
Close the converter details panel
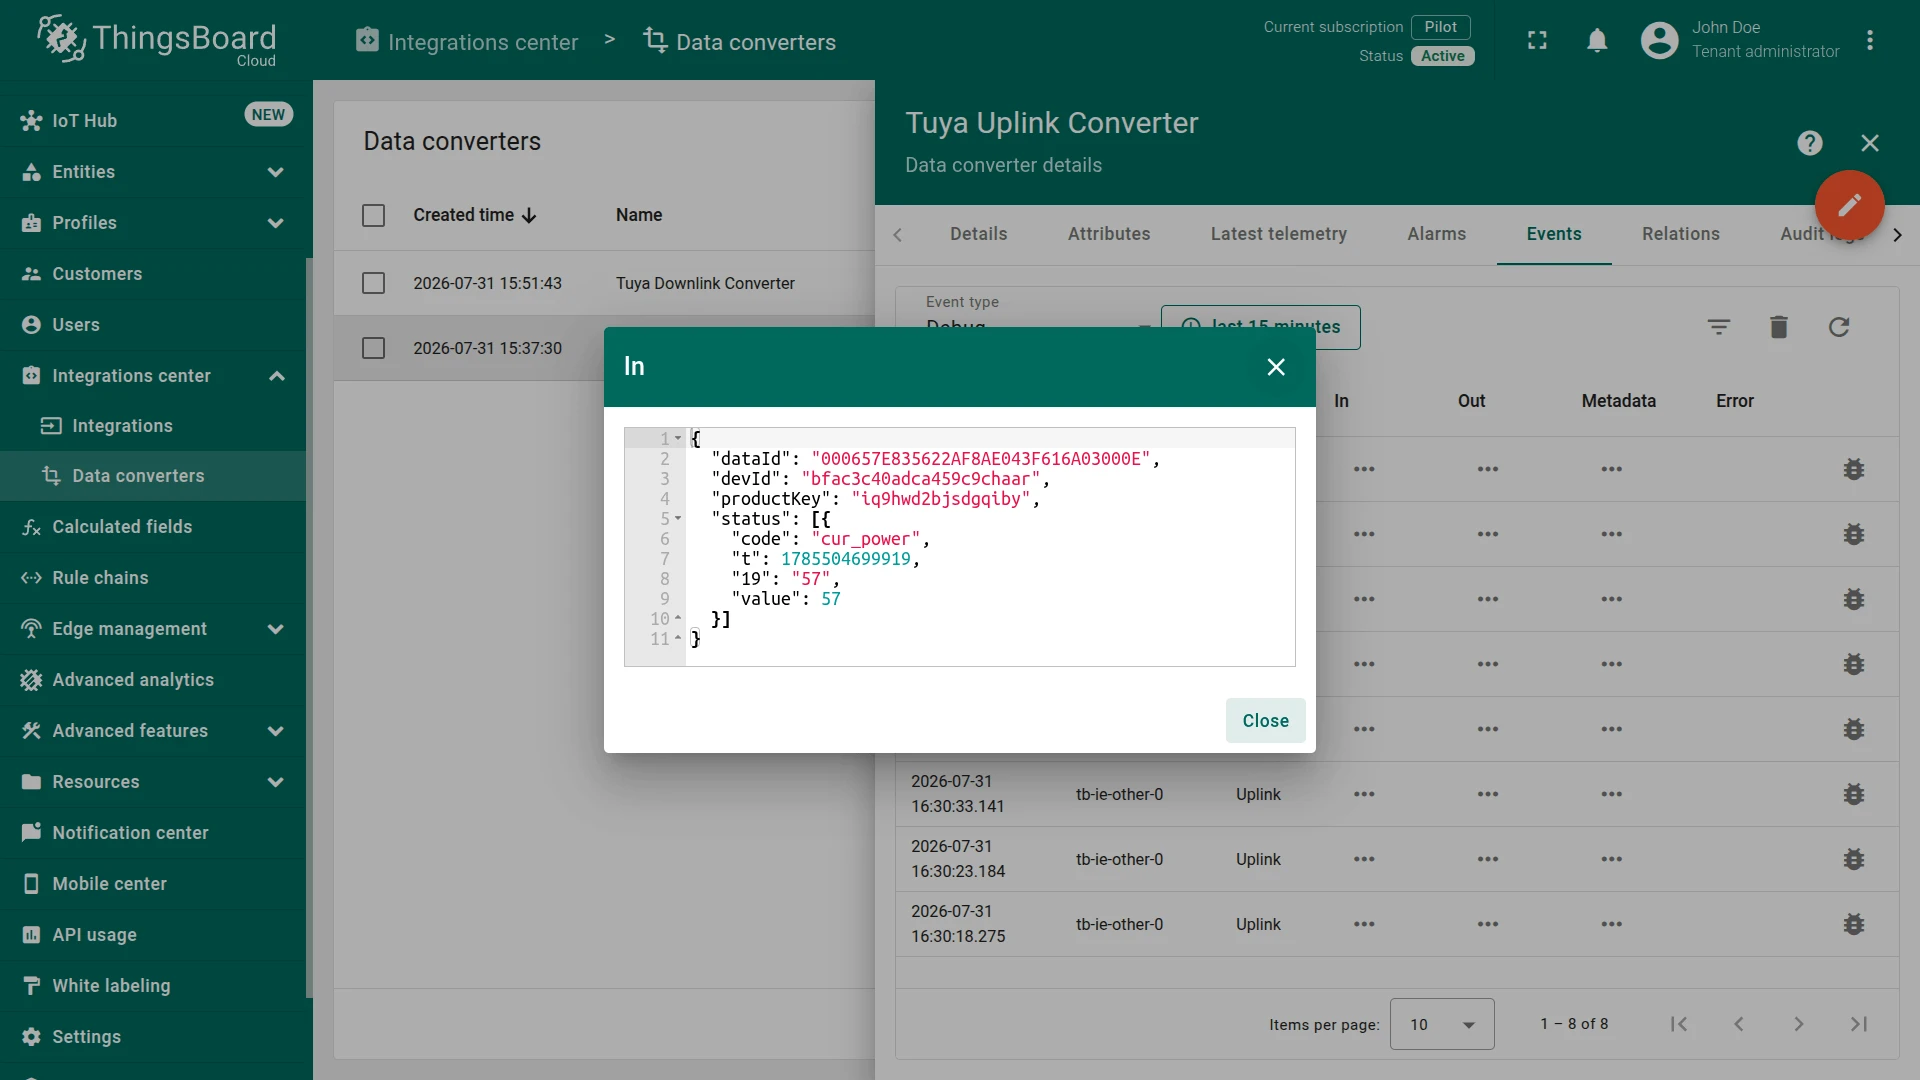point(1869,143)
